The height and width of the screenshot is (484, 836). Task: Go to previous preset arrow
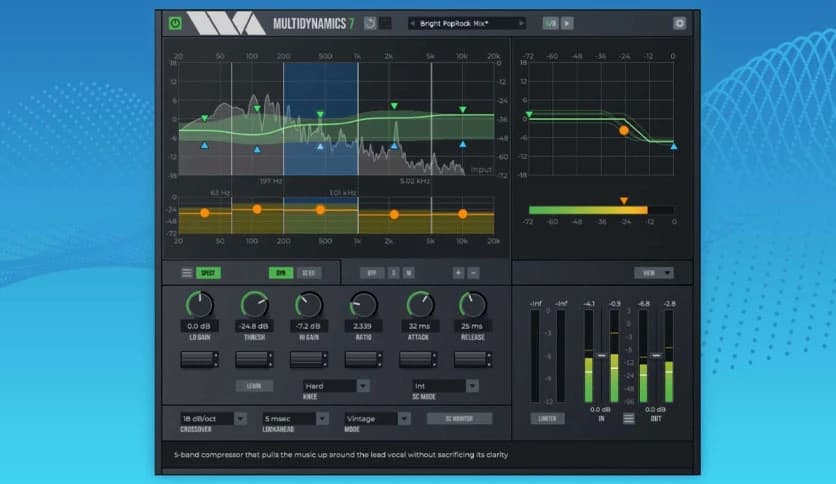click(412, 23)
